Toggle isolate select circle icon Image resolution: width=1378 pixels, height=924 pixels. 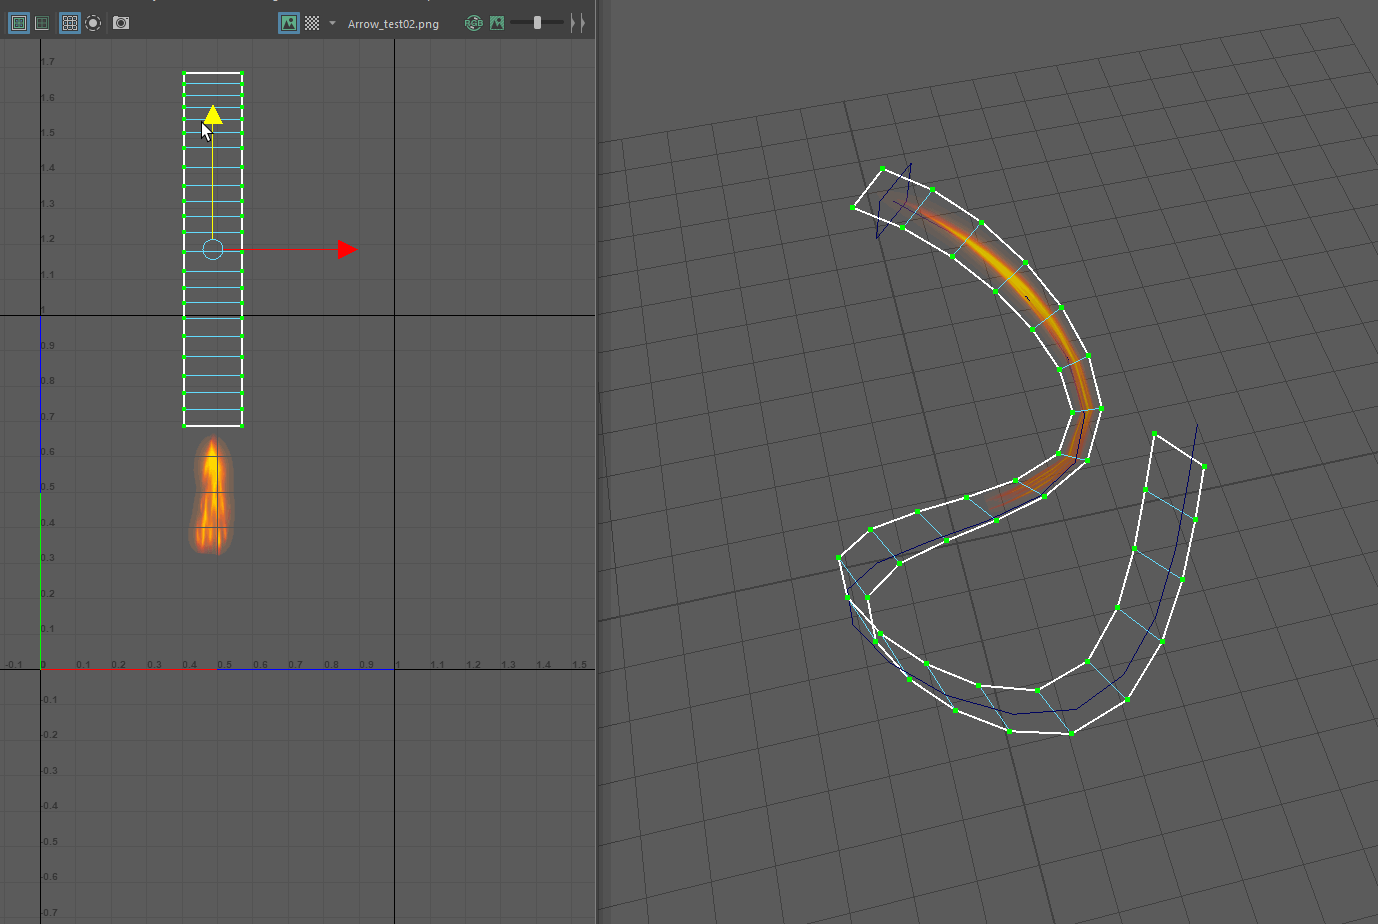pyautogui.click(x=93, y=23)
